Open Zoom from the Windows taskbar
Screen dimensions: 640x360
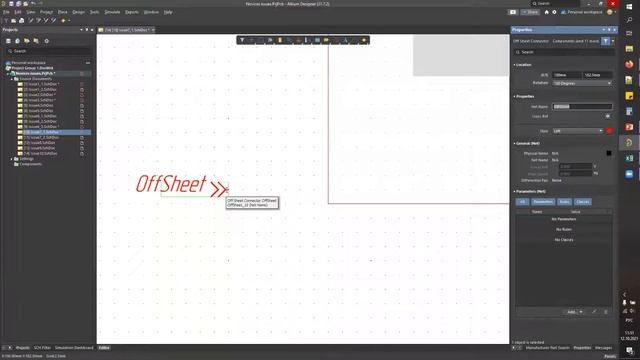click(x=629, y=174)
